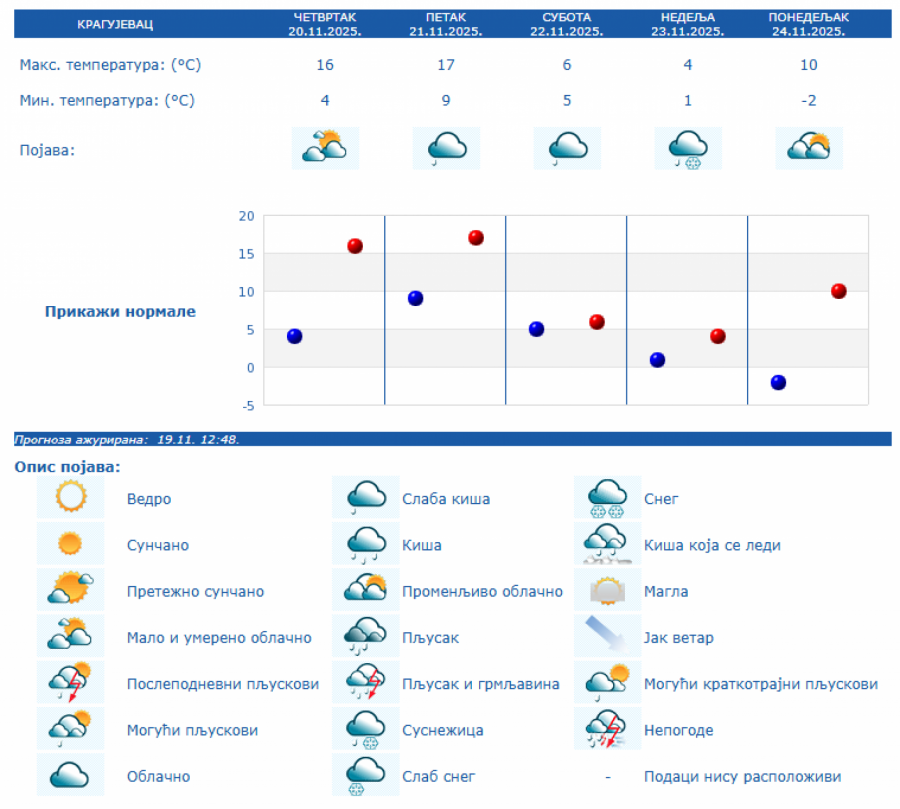Click the Магла fog legend icon
The height and width of the screenshot is (809, 900).
coord(607,591)
